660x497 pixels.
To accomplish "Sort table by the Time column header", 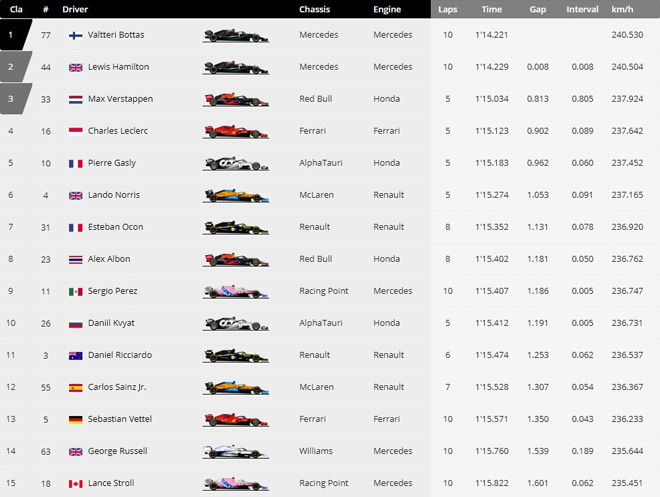I will 491,9.
